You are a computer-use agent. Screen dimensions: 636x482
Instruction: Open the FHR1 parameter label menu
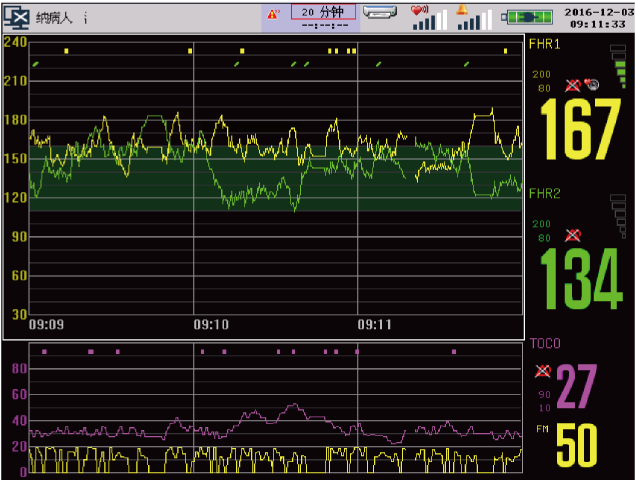coord(544,46)
